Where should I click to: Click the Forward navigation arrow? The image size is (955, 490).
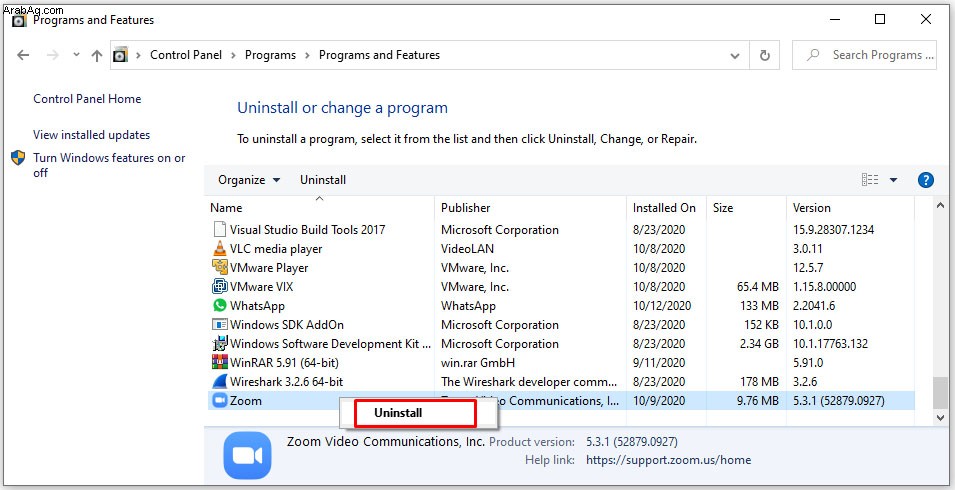(52, 55)
